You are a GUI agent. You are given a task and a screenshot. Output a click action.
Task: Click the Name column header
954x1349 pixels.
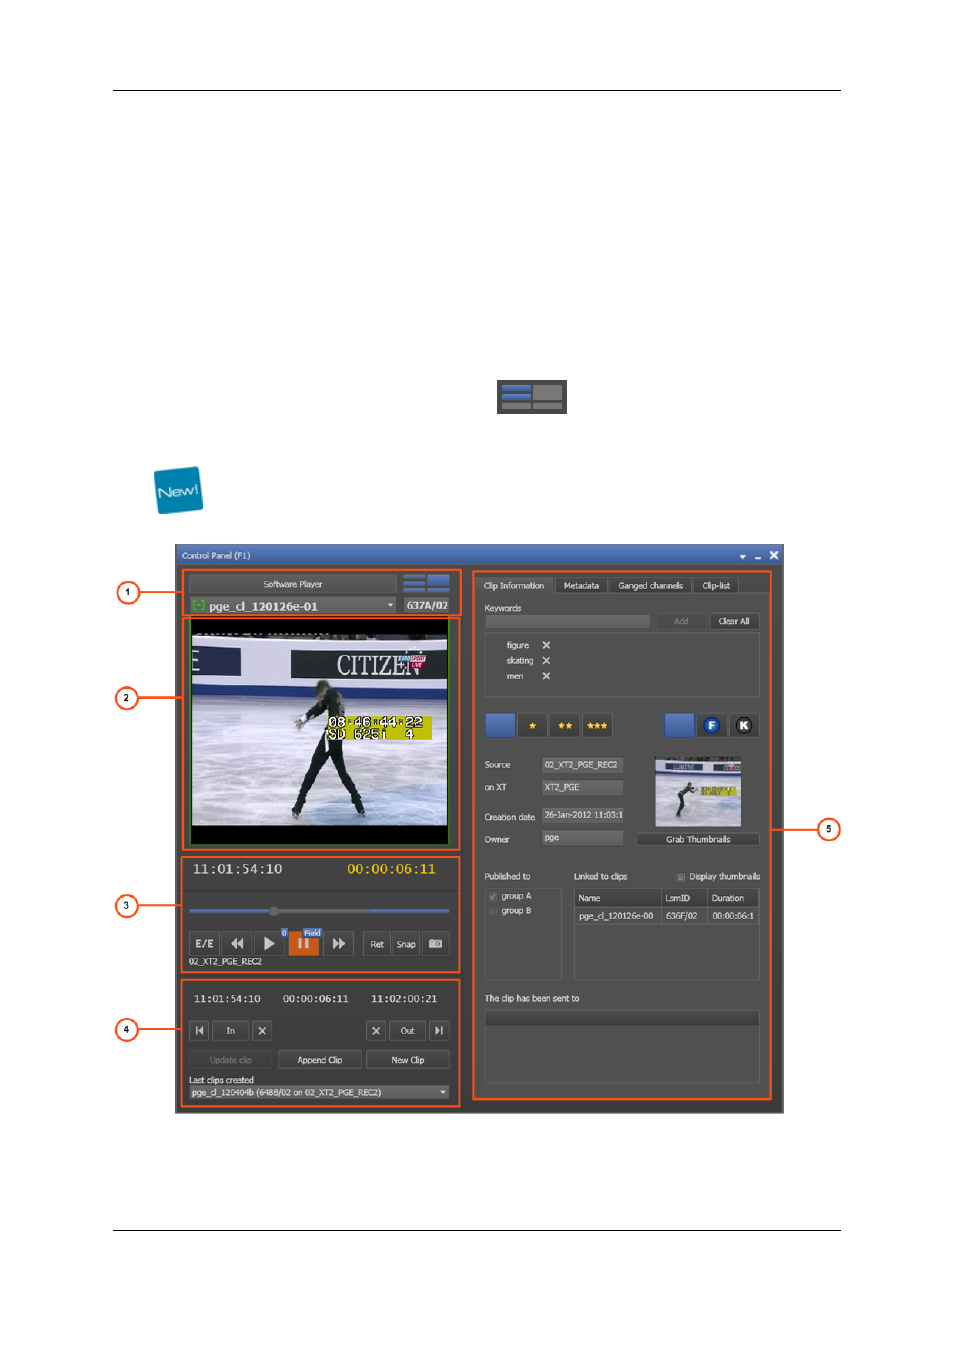point(618,898)
